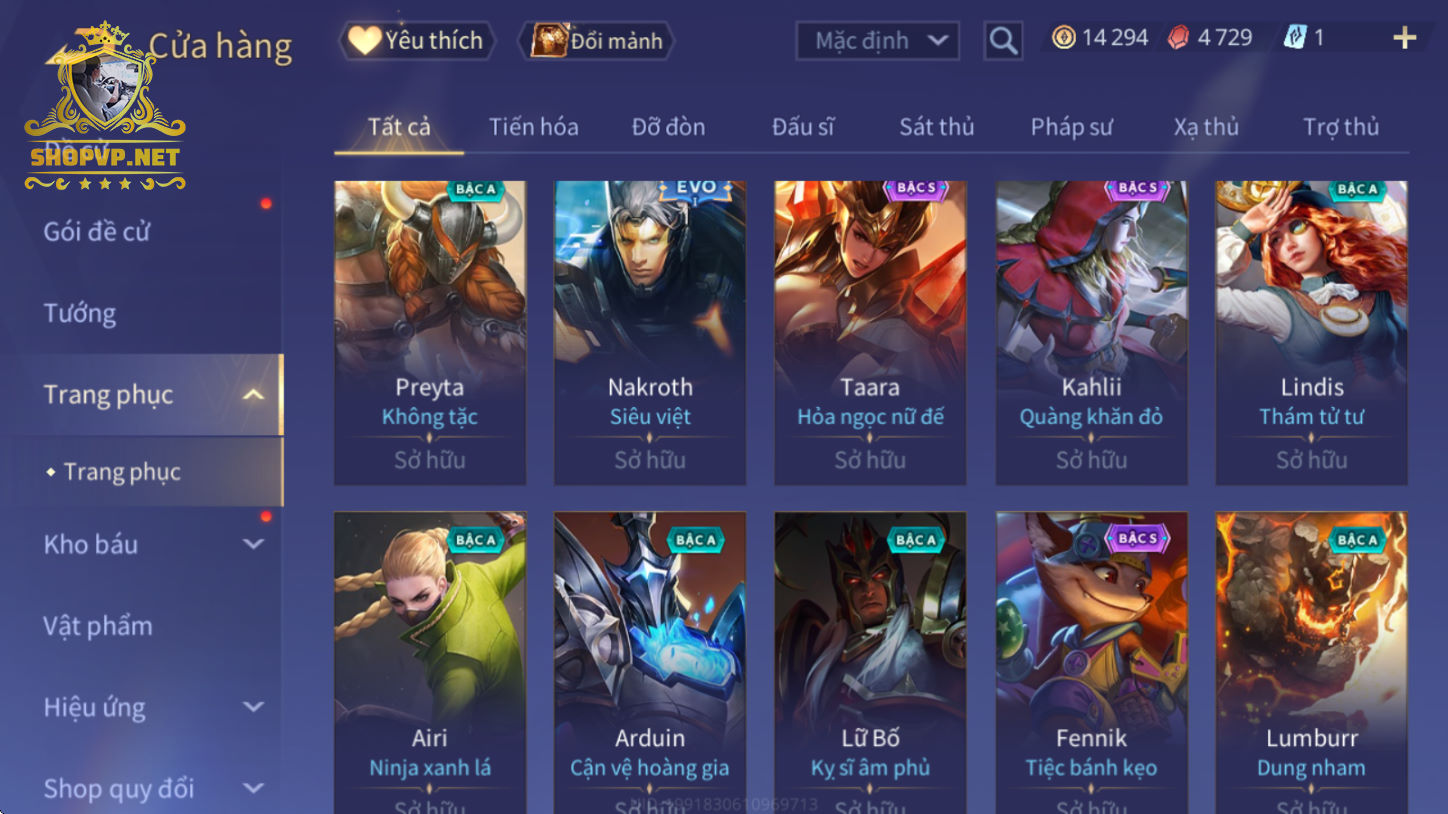Viewport: 1448px width, 814px height.
Task: Expand the Shop quy đổi section
Action: (x=253, y=788)
